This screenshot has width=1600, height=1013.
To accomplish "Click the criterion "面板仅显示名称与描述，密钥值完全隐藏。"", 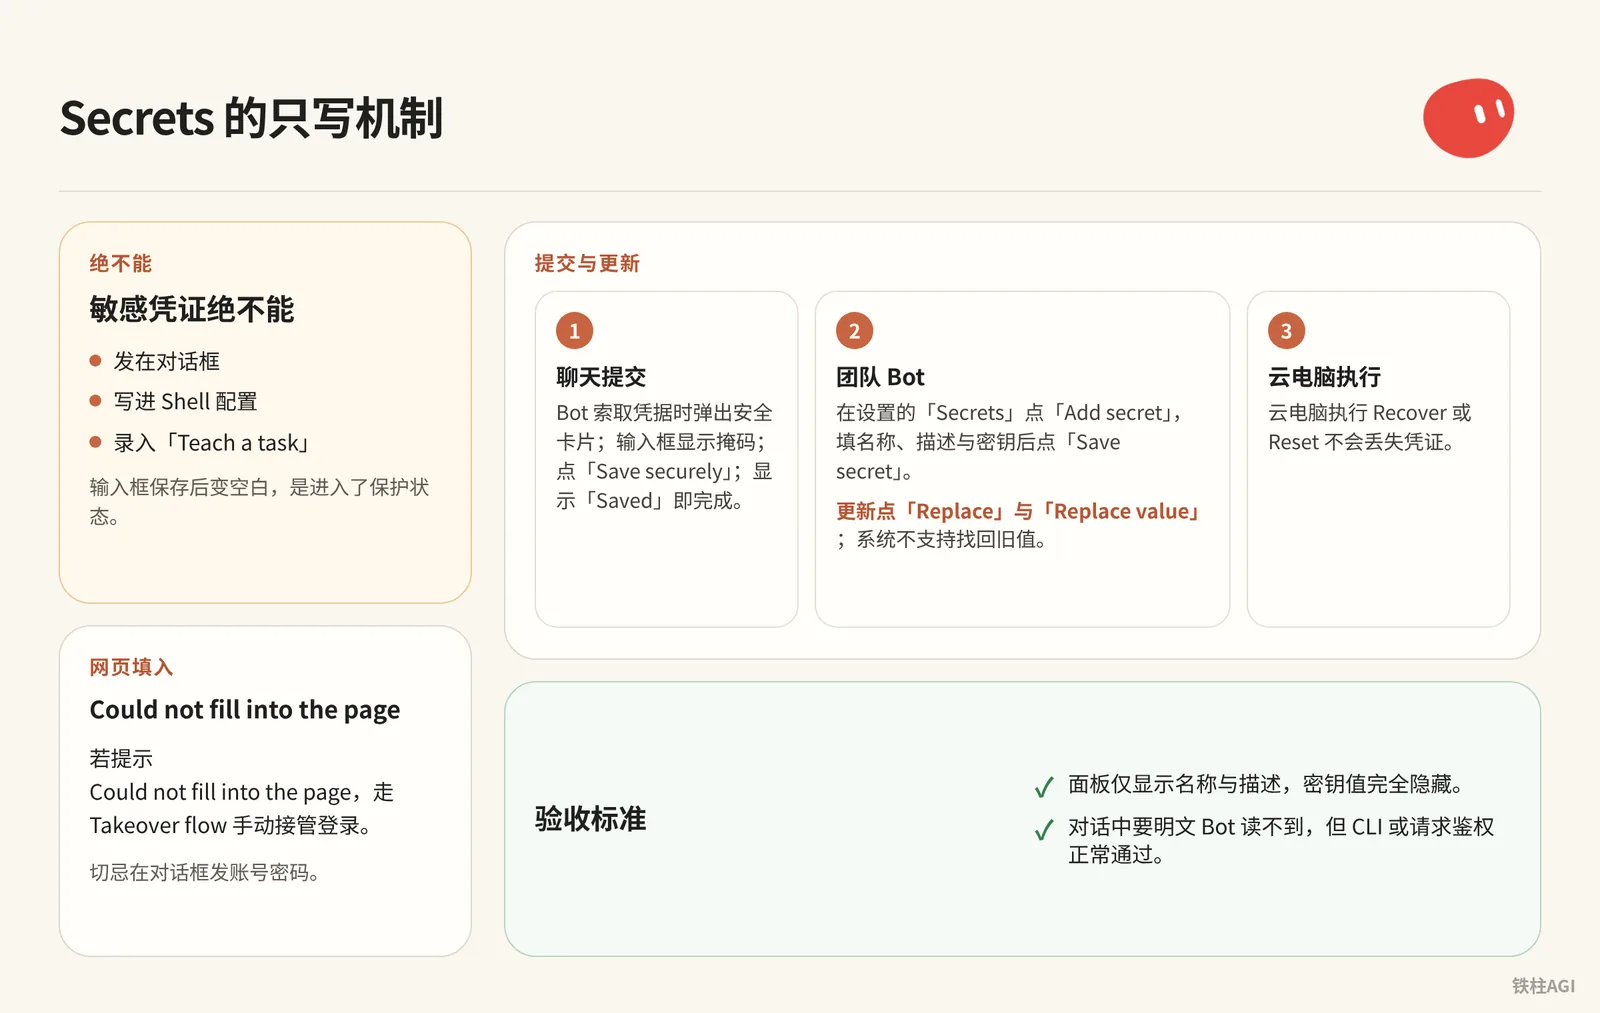I will pyautogui.click(x=1267, y=784).
